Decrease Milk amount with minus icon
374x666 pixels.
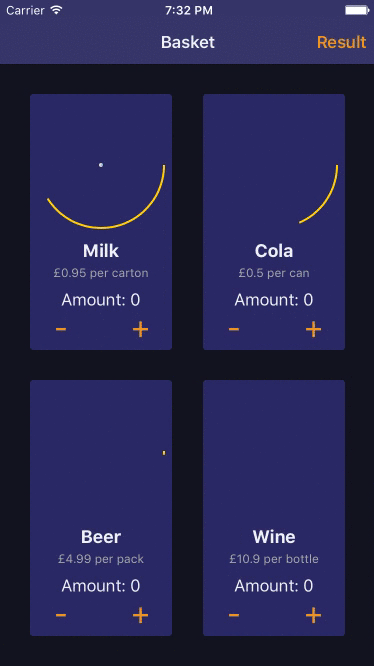pos(61,329)
